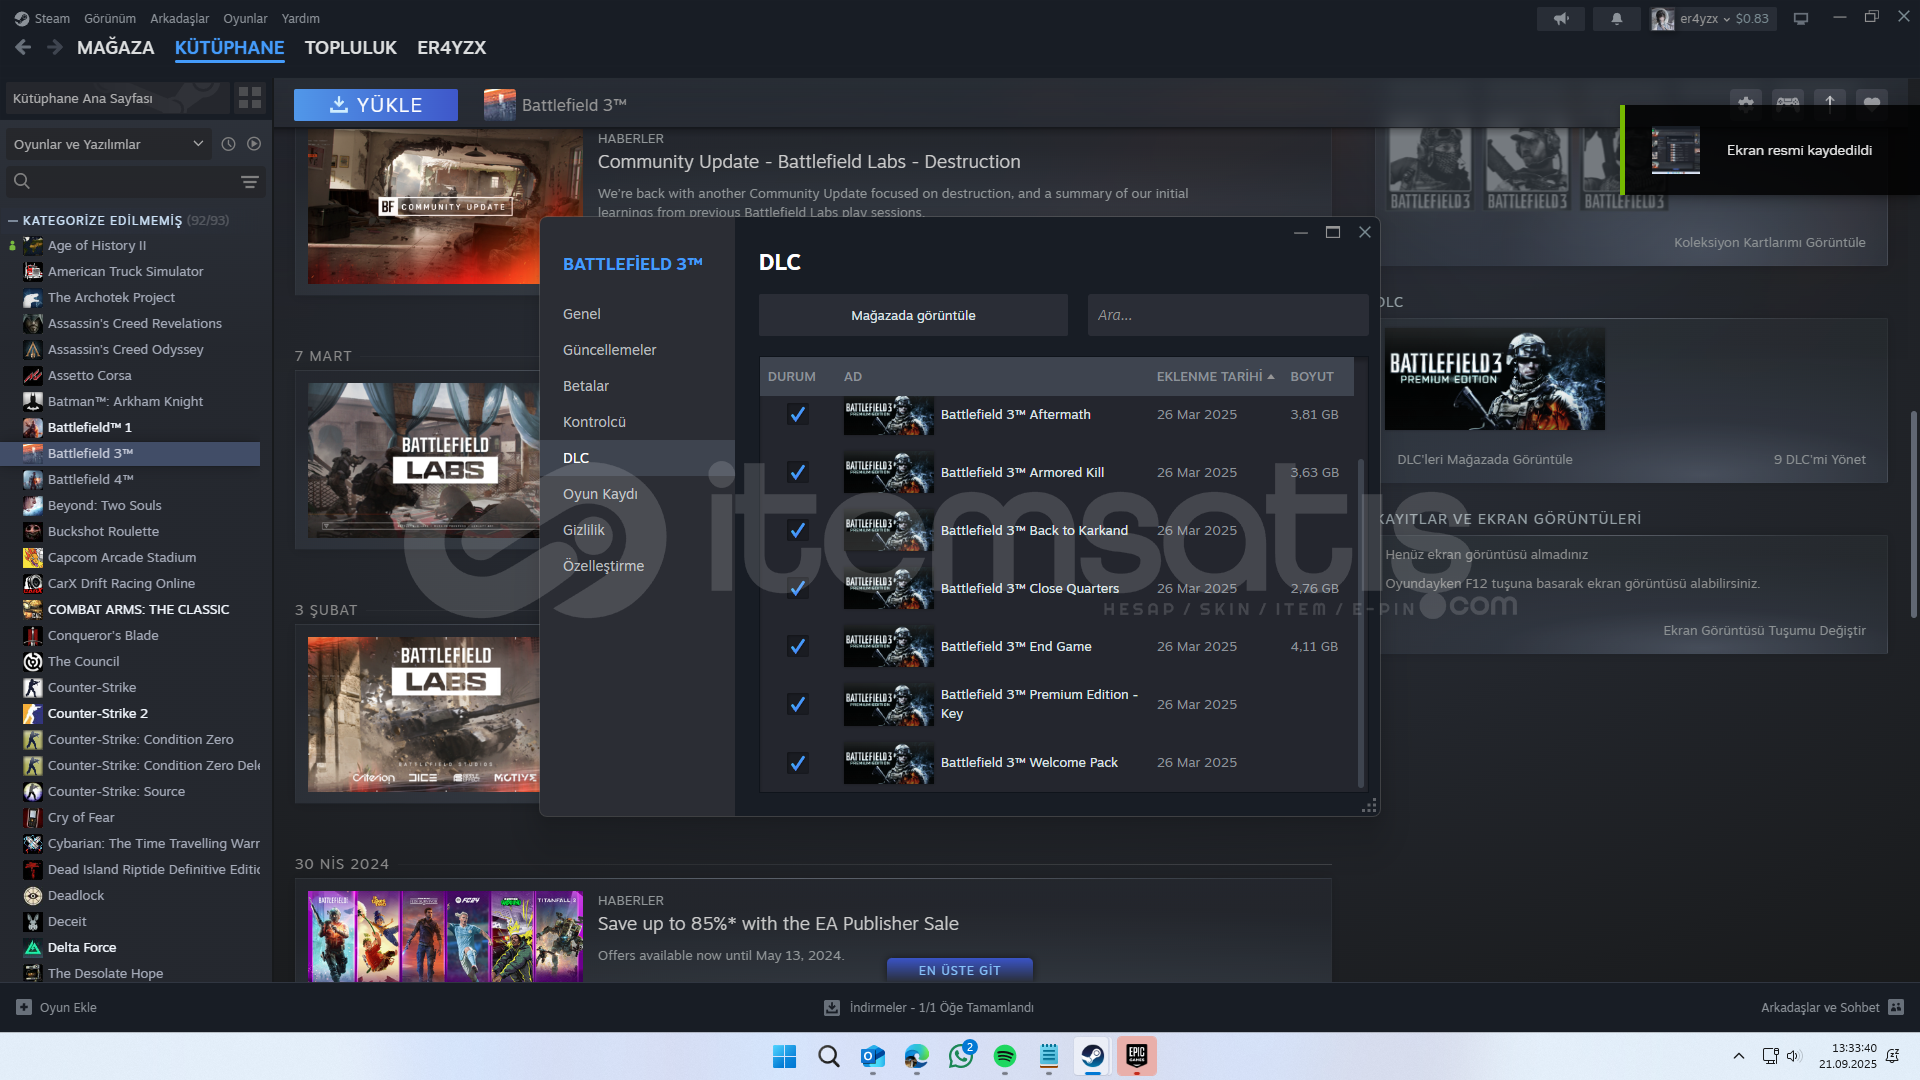Click the Mağazada görüntüle button
1920x1080 pixels.
[913, 315]
